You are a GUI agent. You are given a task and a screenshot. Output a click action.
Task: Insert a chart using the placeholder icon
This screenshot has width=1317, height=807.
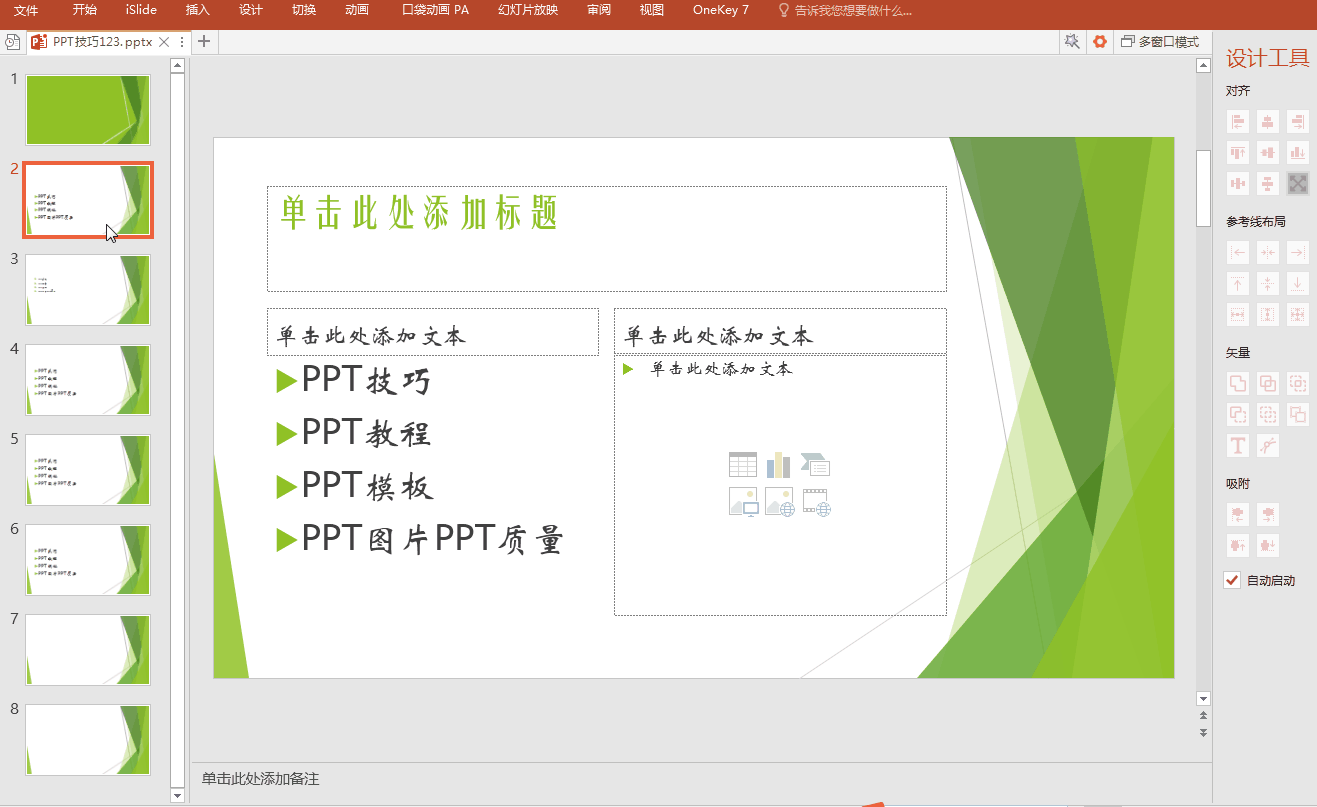coord(779,464)
